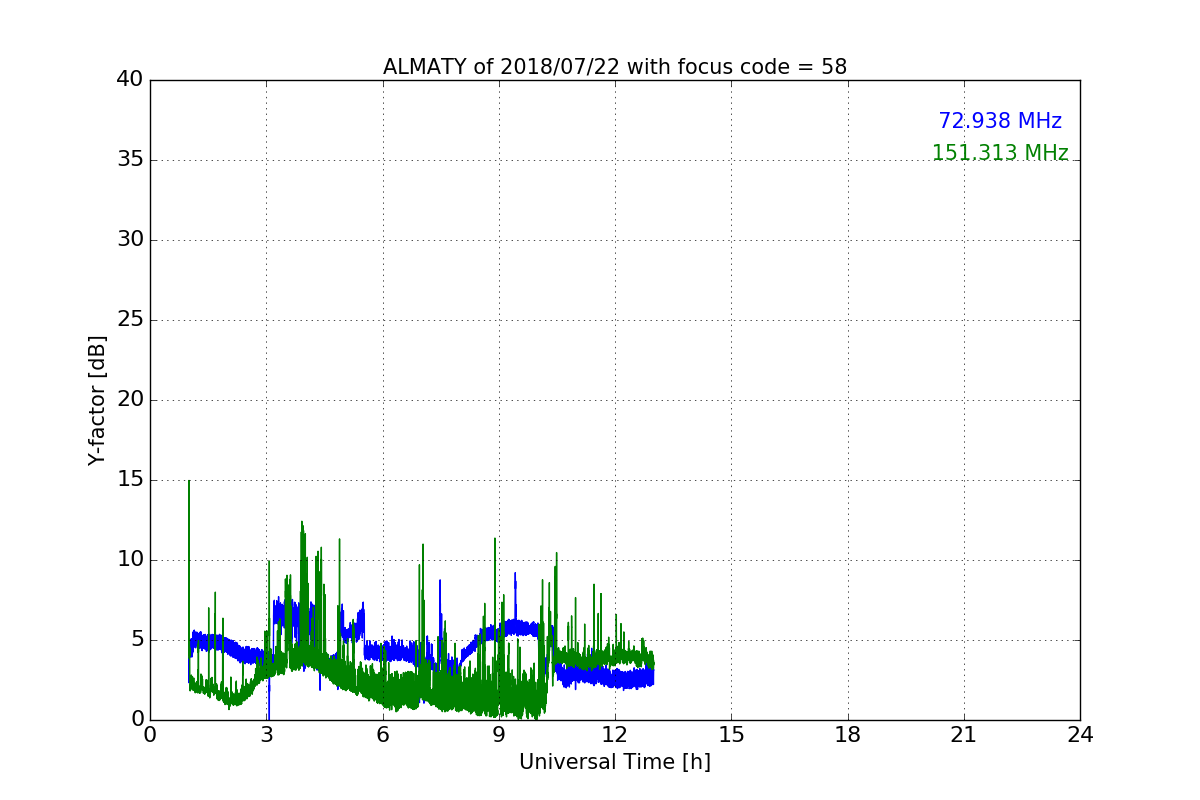Click x-axis tick label 18
This screenshot has width=1200, height=800.
tap(848, 735)
